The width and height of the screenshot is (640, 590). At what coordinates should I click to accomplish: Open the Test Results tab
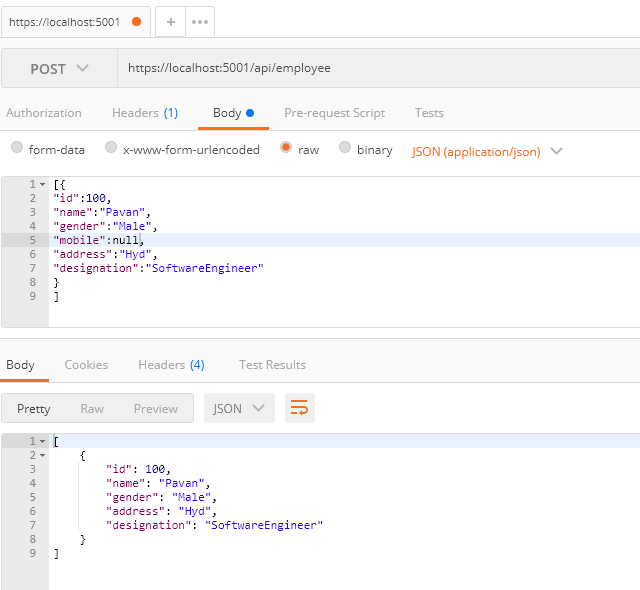click(272, 365)
